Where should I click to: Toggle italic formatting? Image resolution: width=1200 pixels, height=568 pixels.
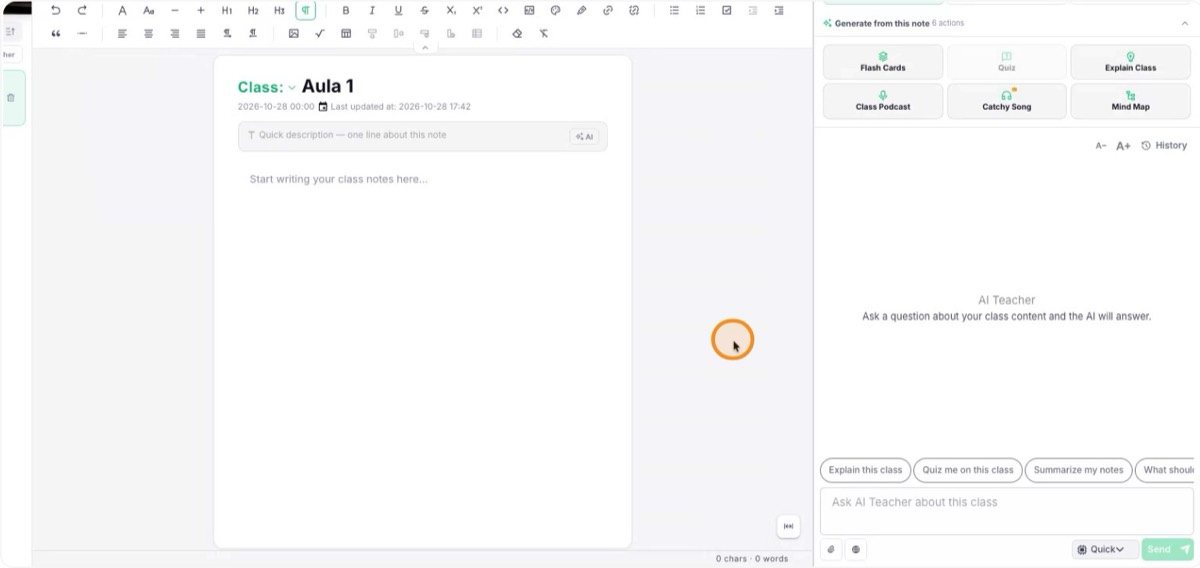372,10
